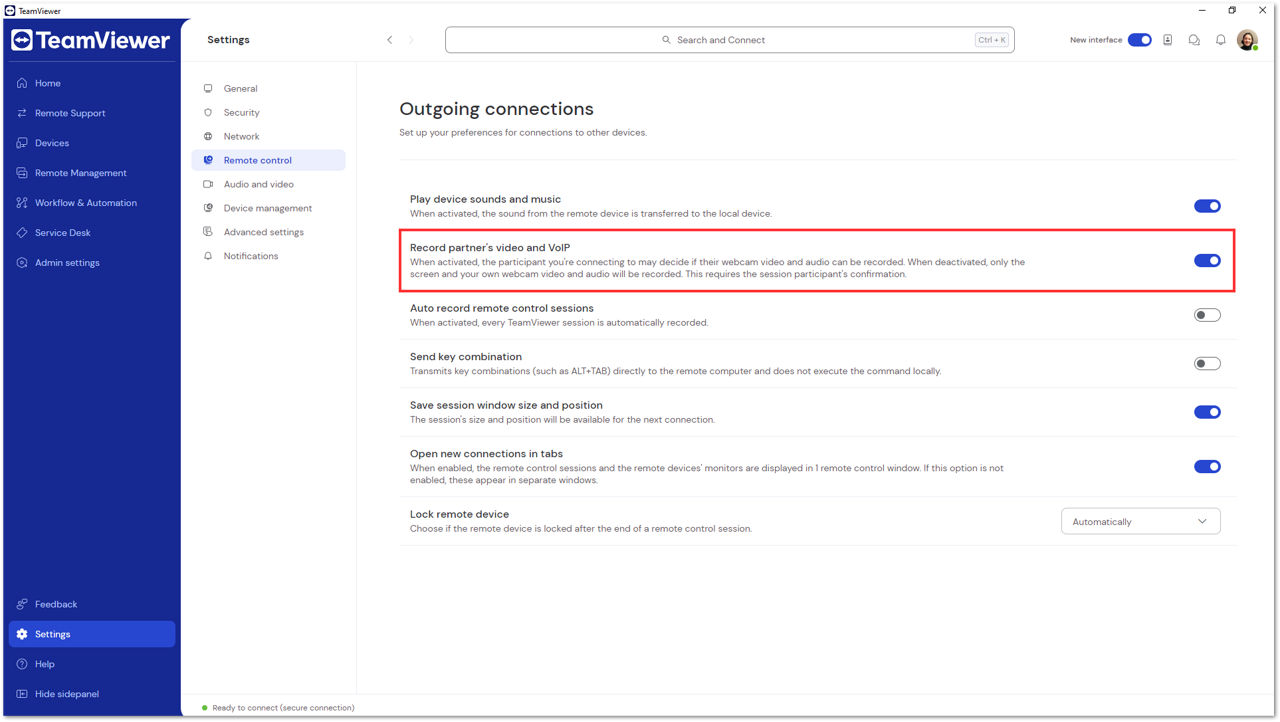Open the notification bell in the top bar

coord(1221,40)
